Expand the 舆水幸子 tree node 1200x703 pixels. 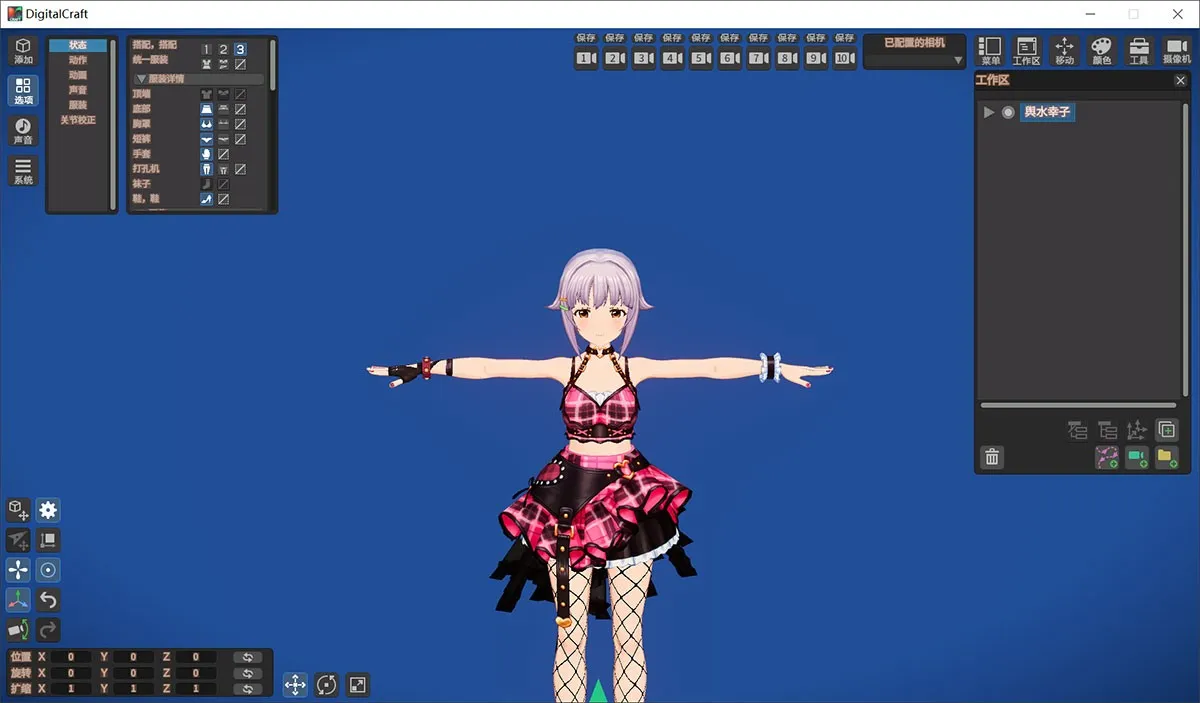(x=989, y=112)
